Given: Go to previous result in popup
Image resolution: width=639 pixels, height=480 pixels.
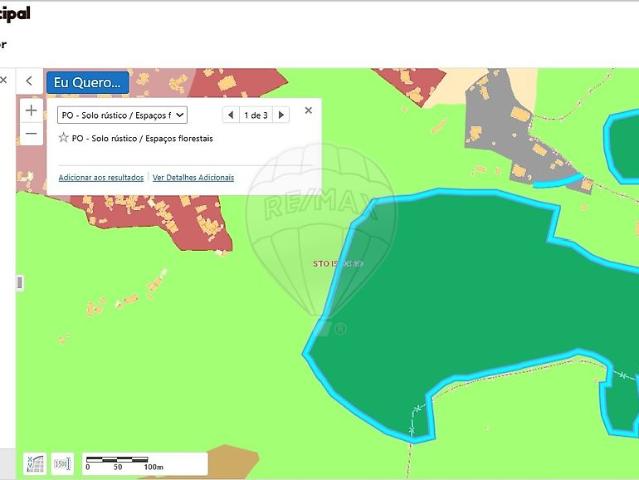Looking at the screenshot, I should (230, 115).
